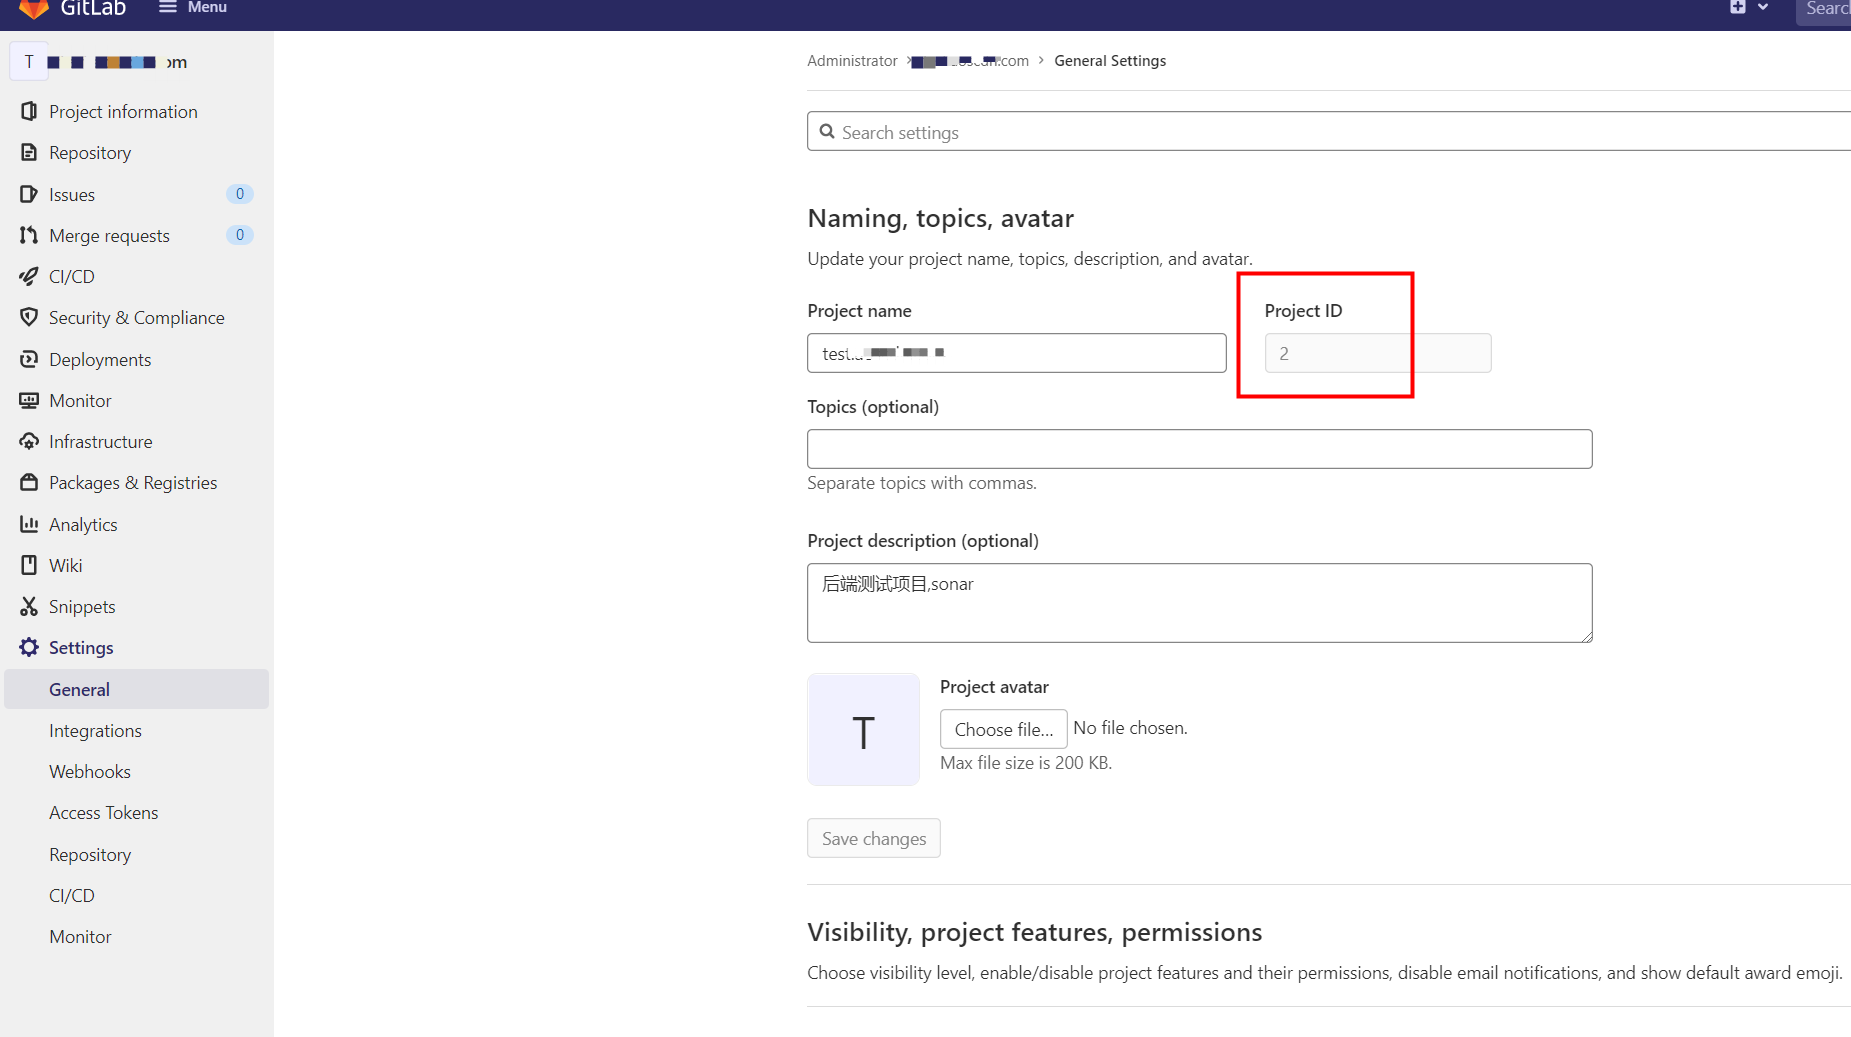Expand the Administrator breadcrumb path
1851x1037 pixels.
coord(851,60)
